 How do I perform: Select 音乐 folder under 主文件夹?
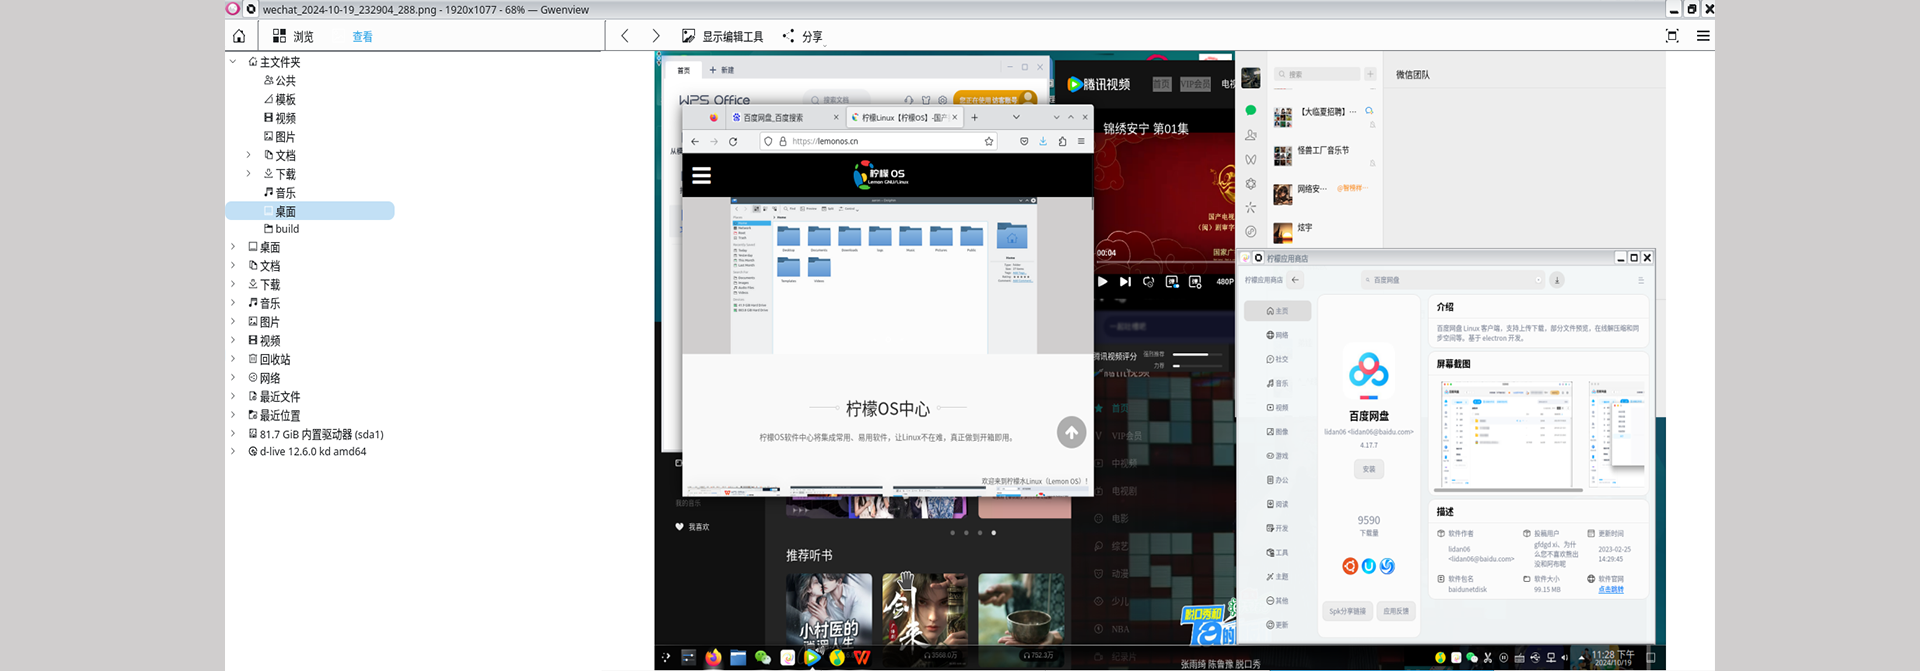tap(279, 193)
